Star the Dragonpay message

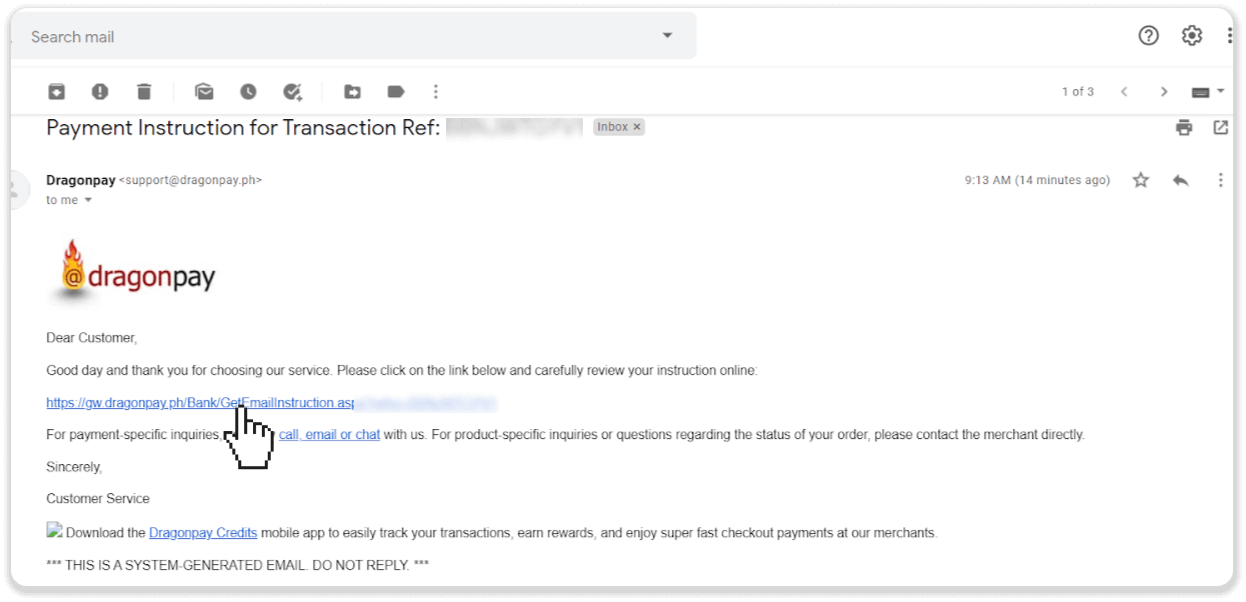pyautogui.click(x=1140, y=180)
